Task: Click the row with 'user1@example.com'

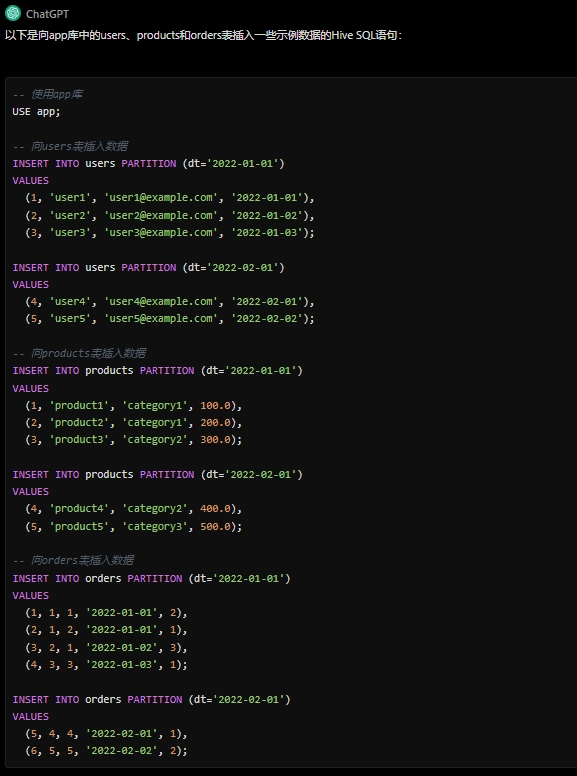Action: pos(170,197)
